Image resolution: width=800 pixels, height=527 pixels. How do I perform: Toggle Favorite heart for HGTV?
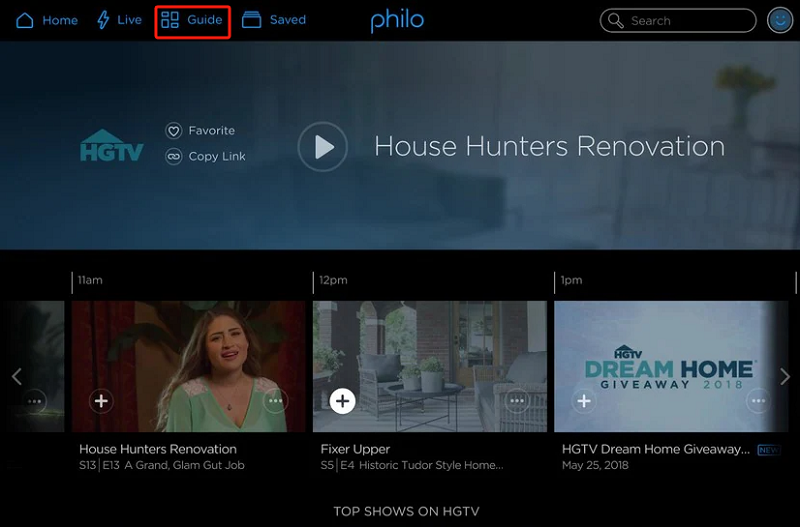[173, 131]
